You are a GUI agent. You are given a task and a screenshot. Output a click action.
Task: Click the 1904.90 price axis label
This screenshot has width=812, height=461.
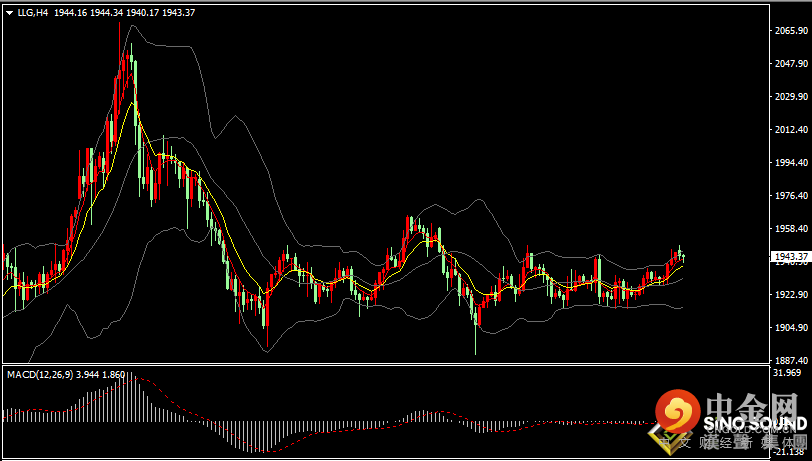[791, 328]
